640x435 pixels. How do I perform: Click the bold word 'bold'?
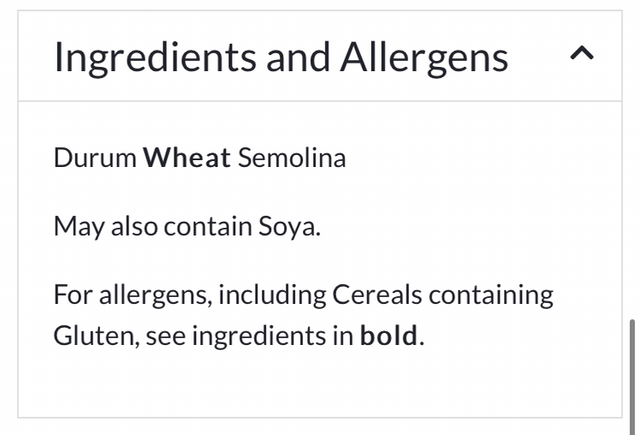pyautogui.click(x=389, y=335)
